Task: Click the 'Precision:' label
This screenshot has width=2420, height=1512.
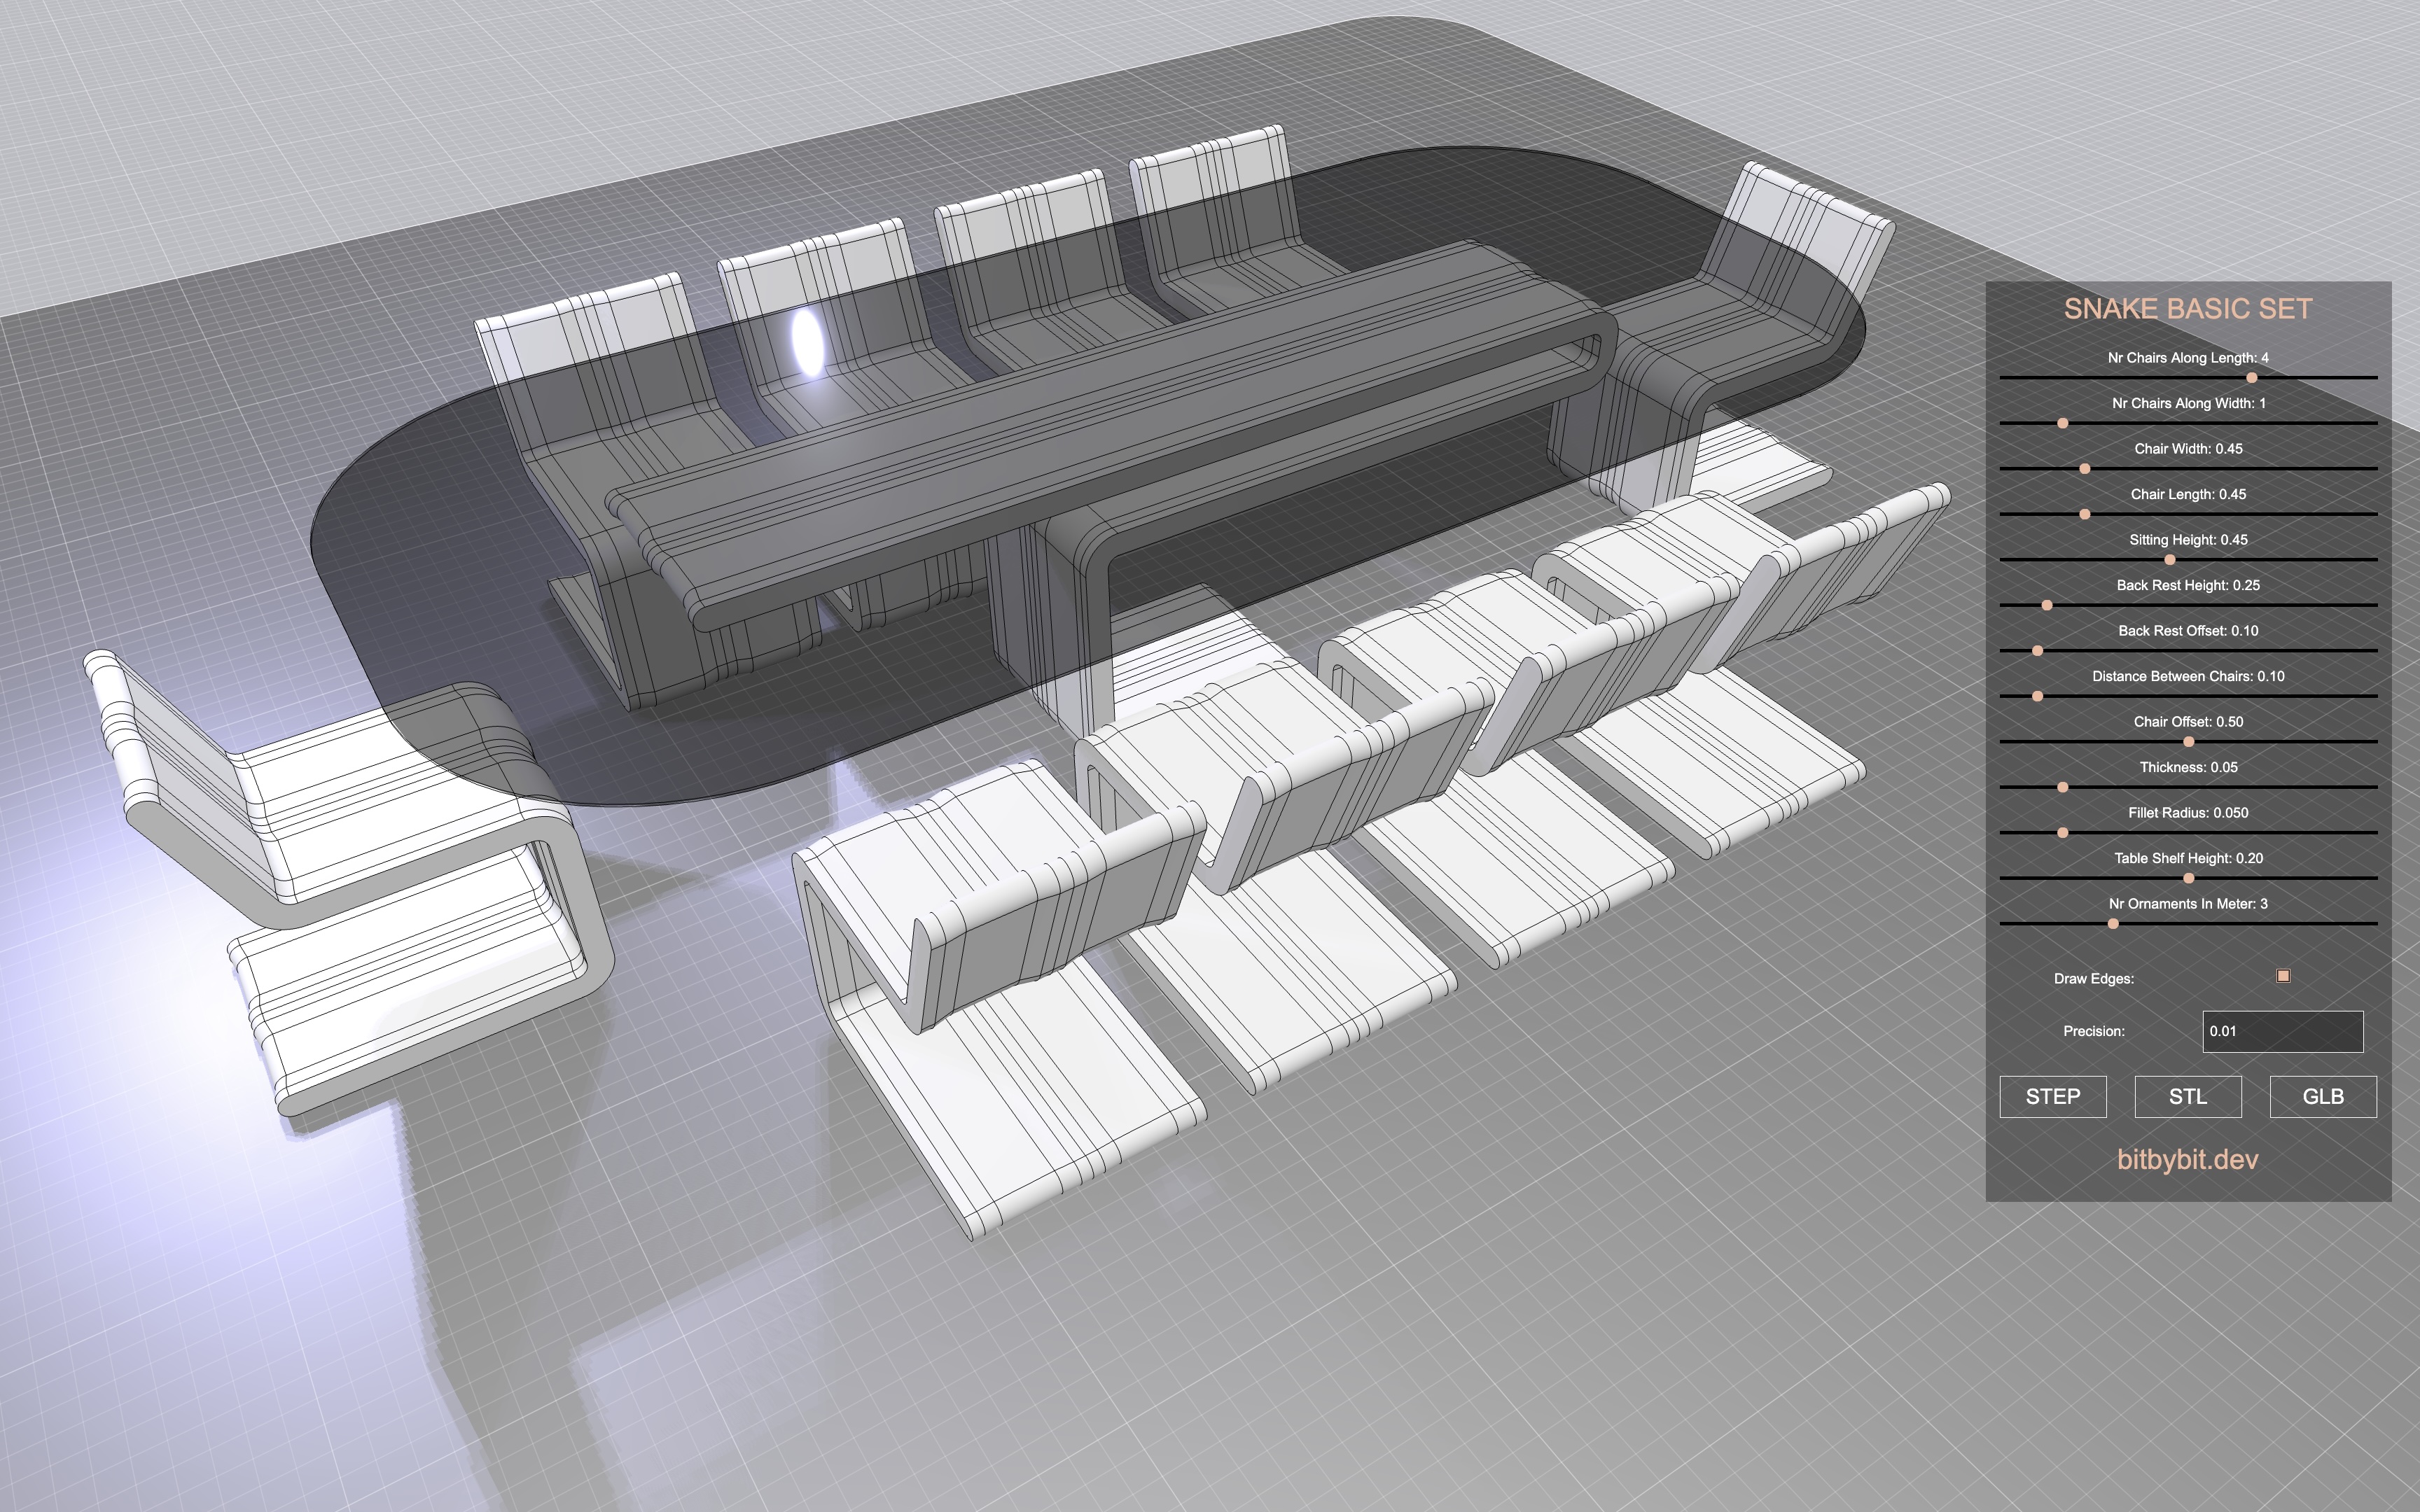Action: point(2094,1031)
